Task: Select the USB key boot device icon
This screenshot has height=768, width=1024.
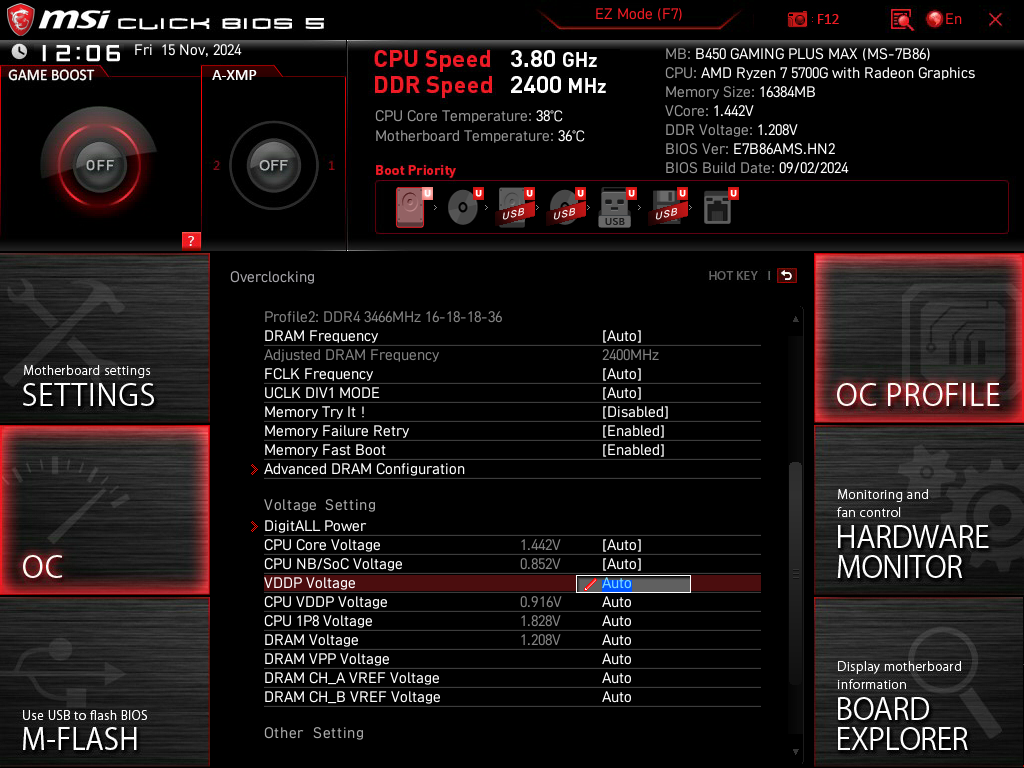Action: (x=616, y=208)
